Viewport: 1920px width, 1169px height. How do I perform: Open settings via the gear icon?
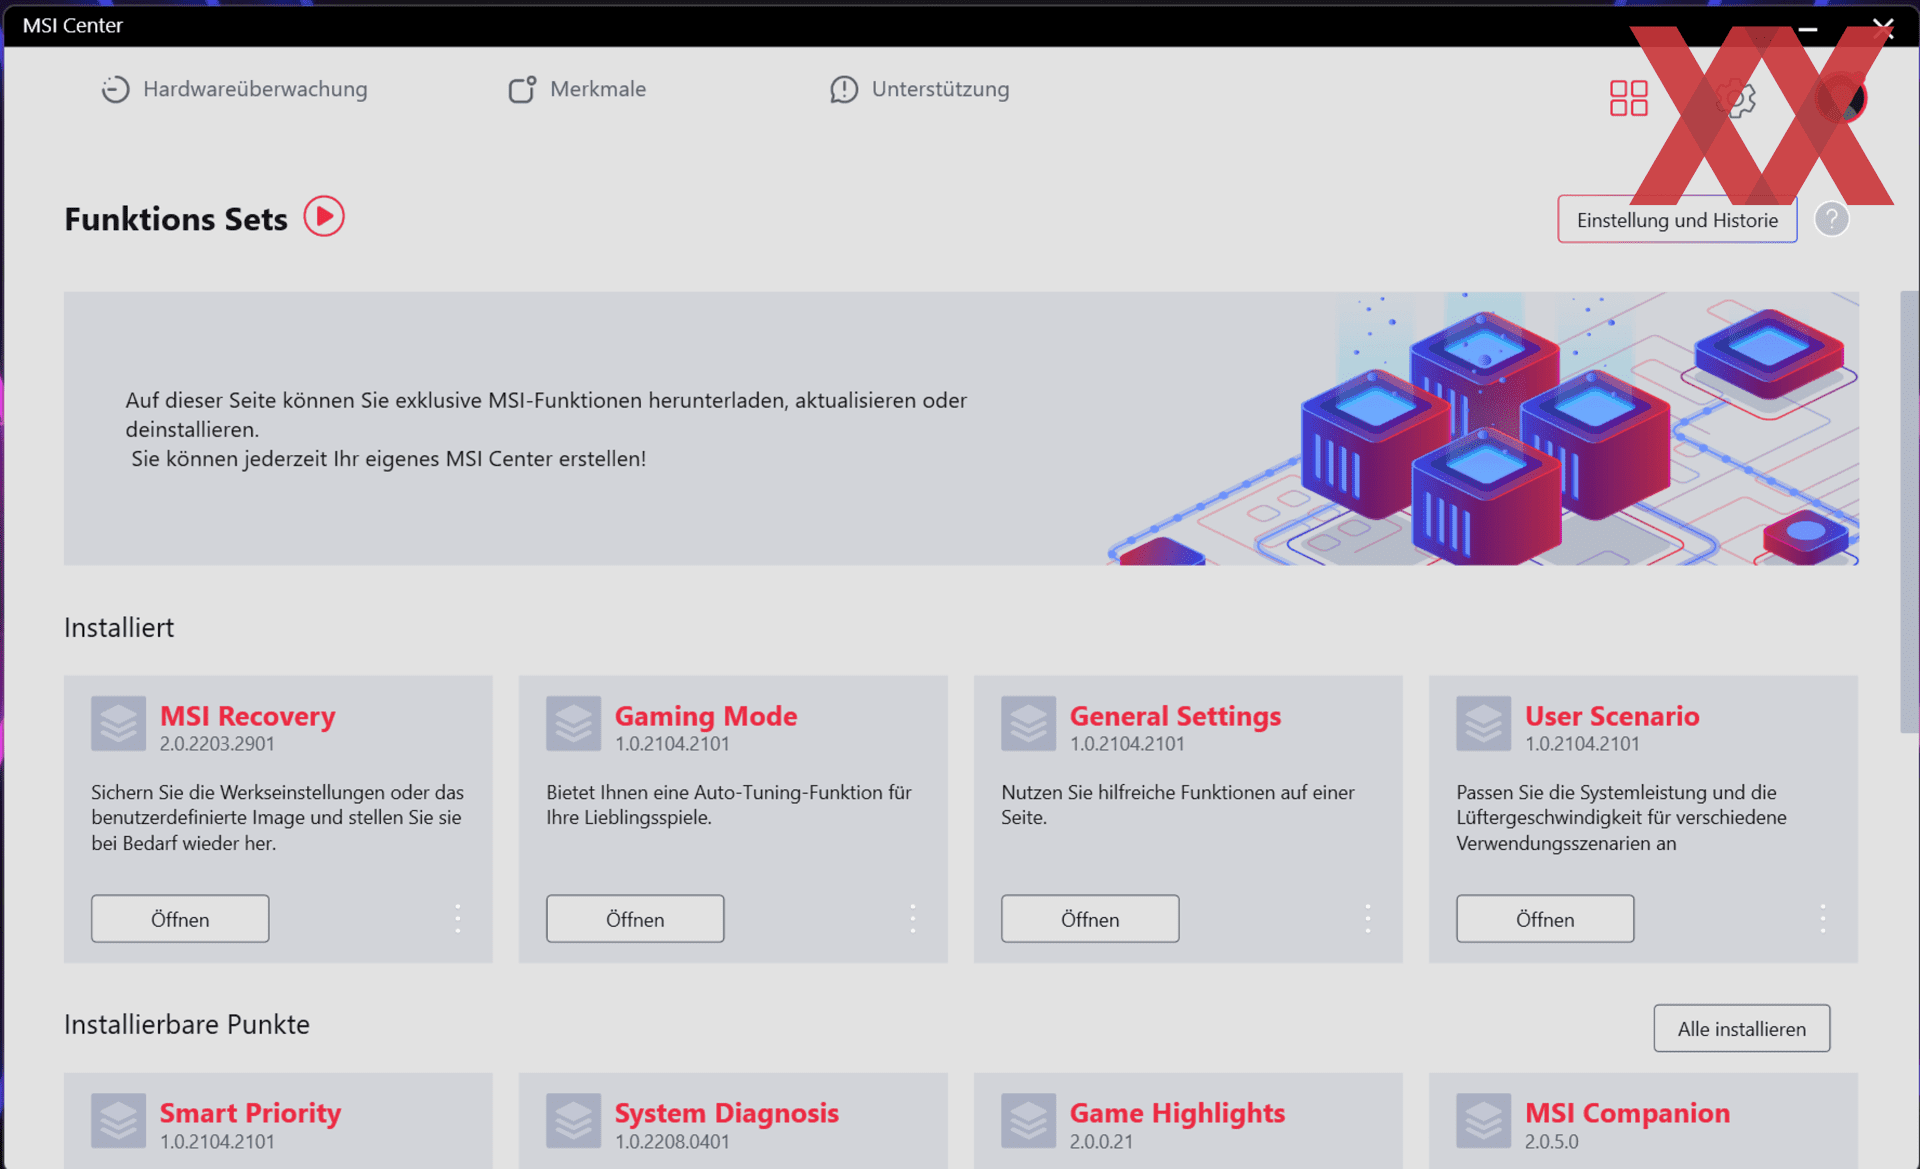[1736, 98]
